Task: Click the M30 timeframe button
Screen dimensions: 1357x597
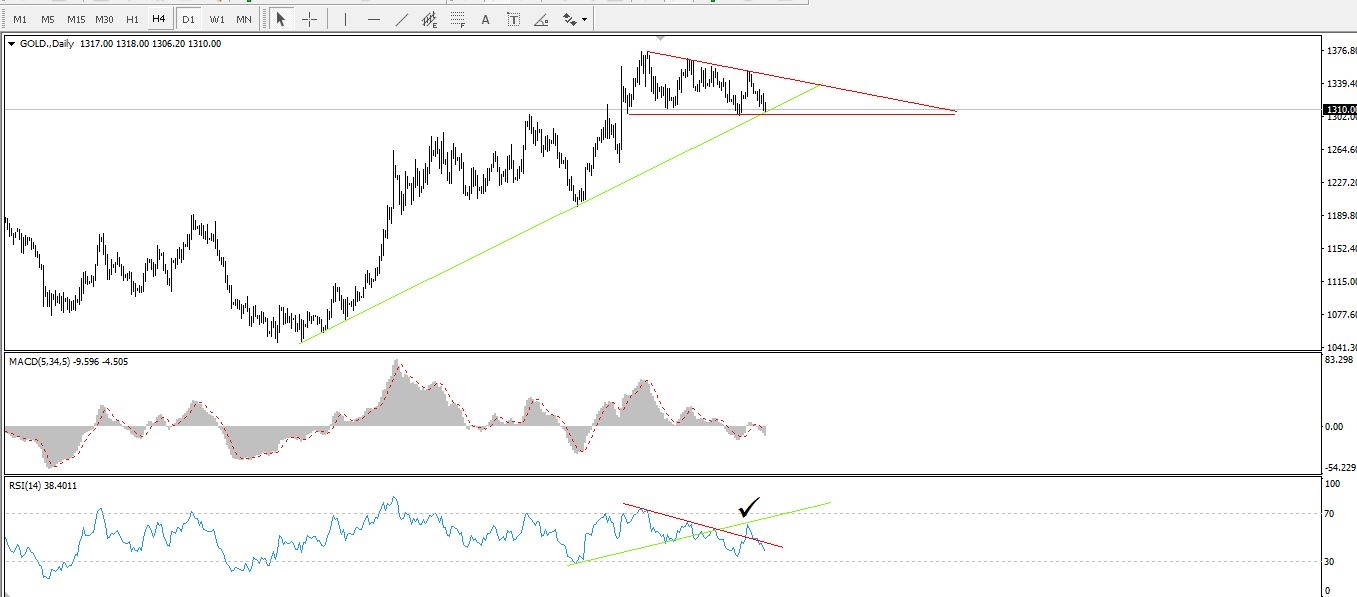Action: pyautogui.click(x=104, y=19)
